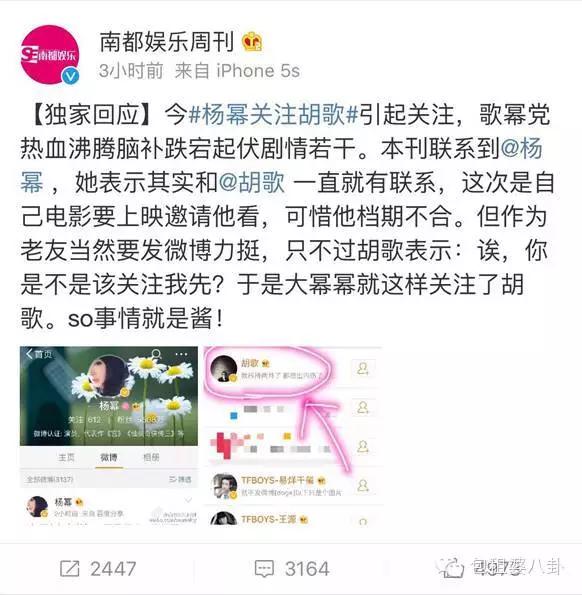Expand chevron on 杨幂 post row
The height and width of the screenshot is (595, 582).
(x=189, y=500)
